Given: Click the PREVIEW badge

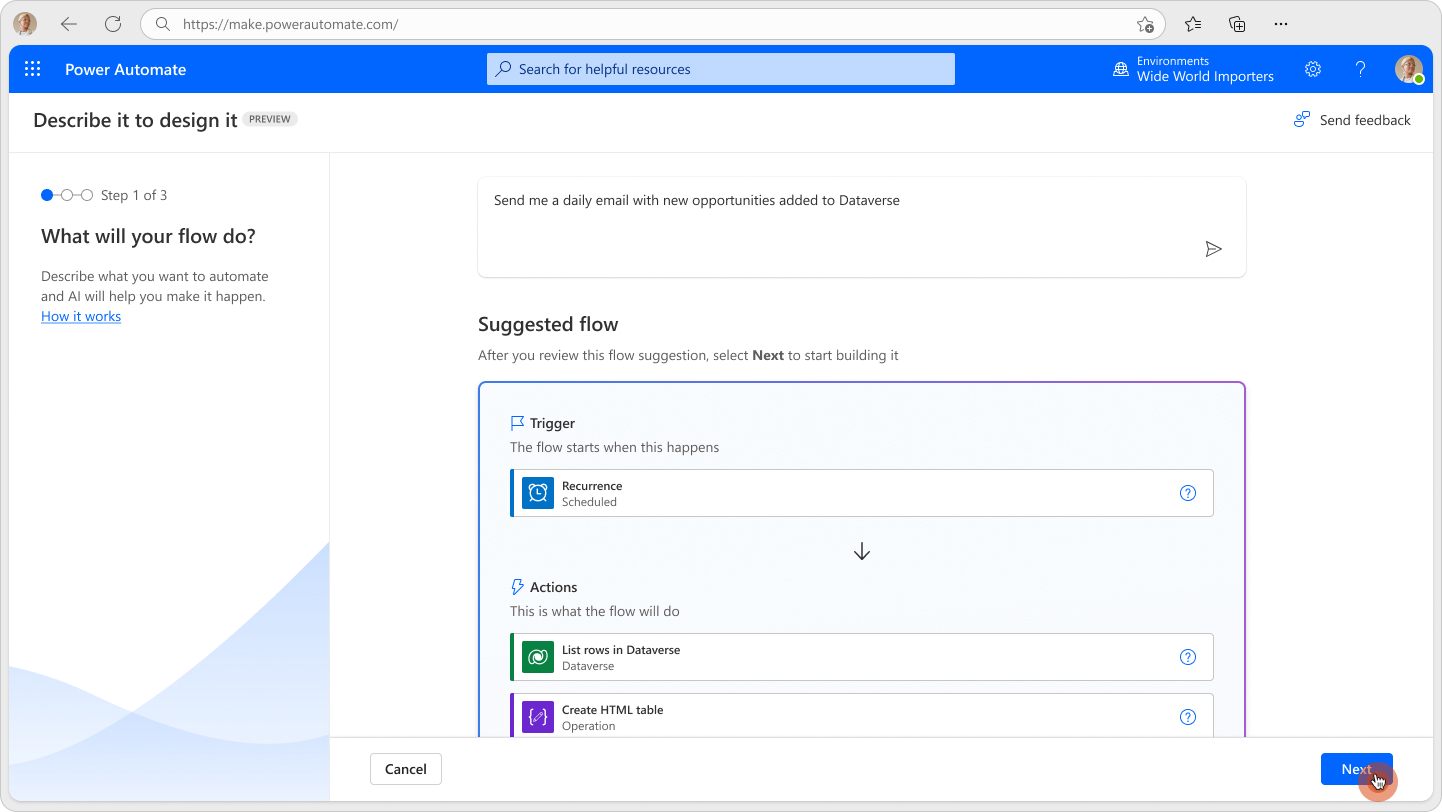Looking at the screenshot, I should click(x=270, y=119).
